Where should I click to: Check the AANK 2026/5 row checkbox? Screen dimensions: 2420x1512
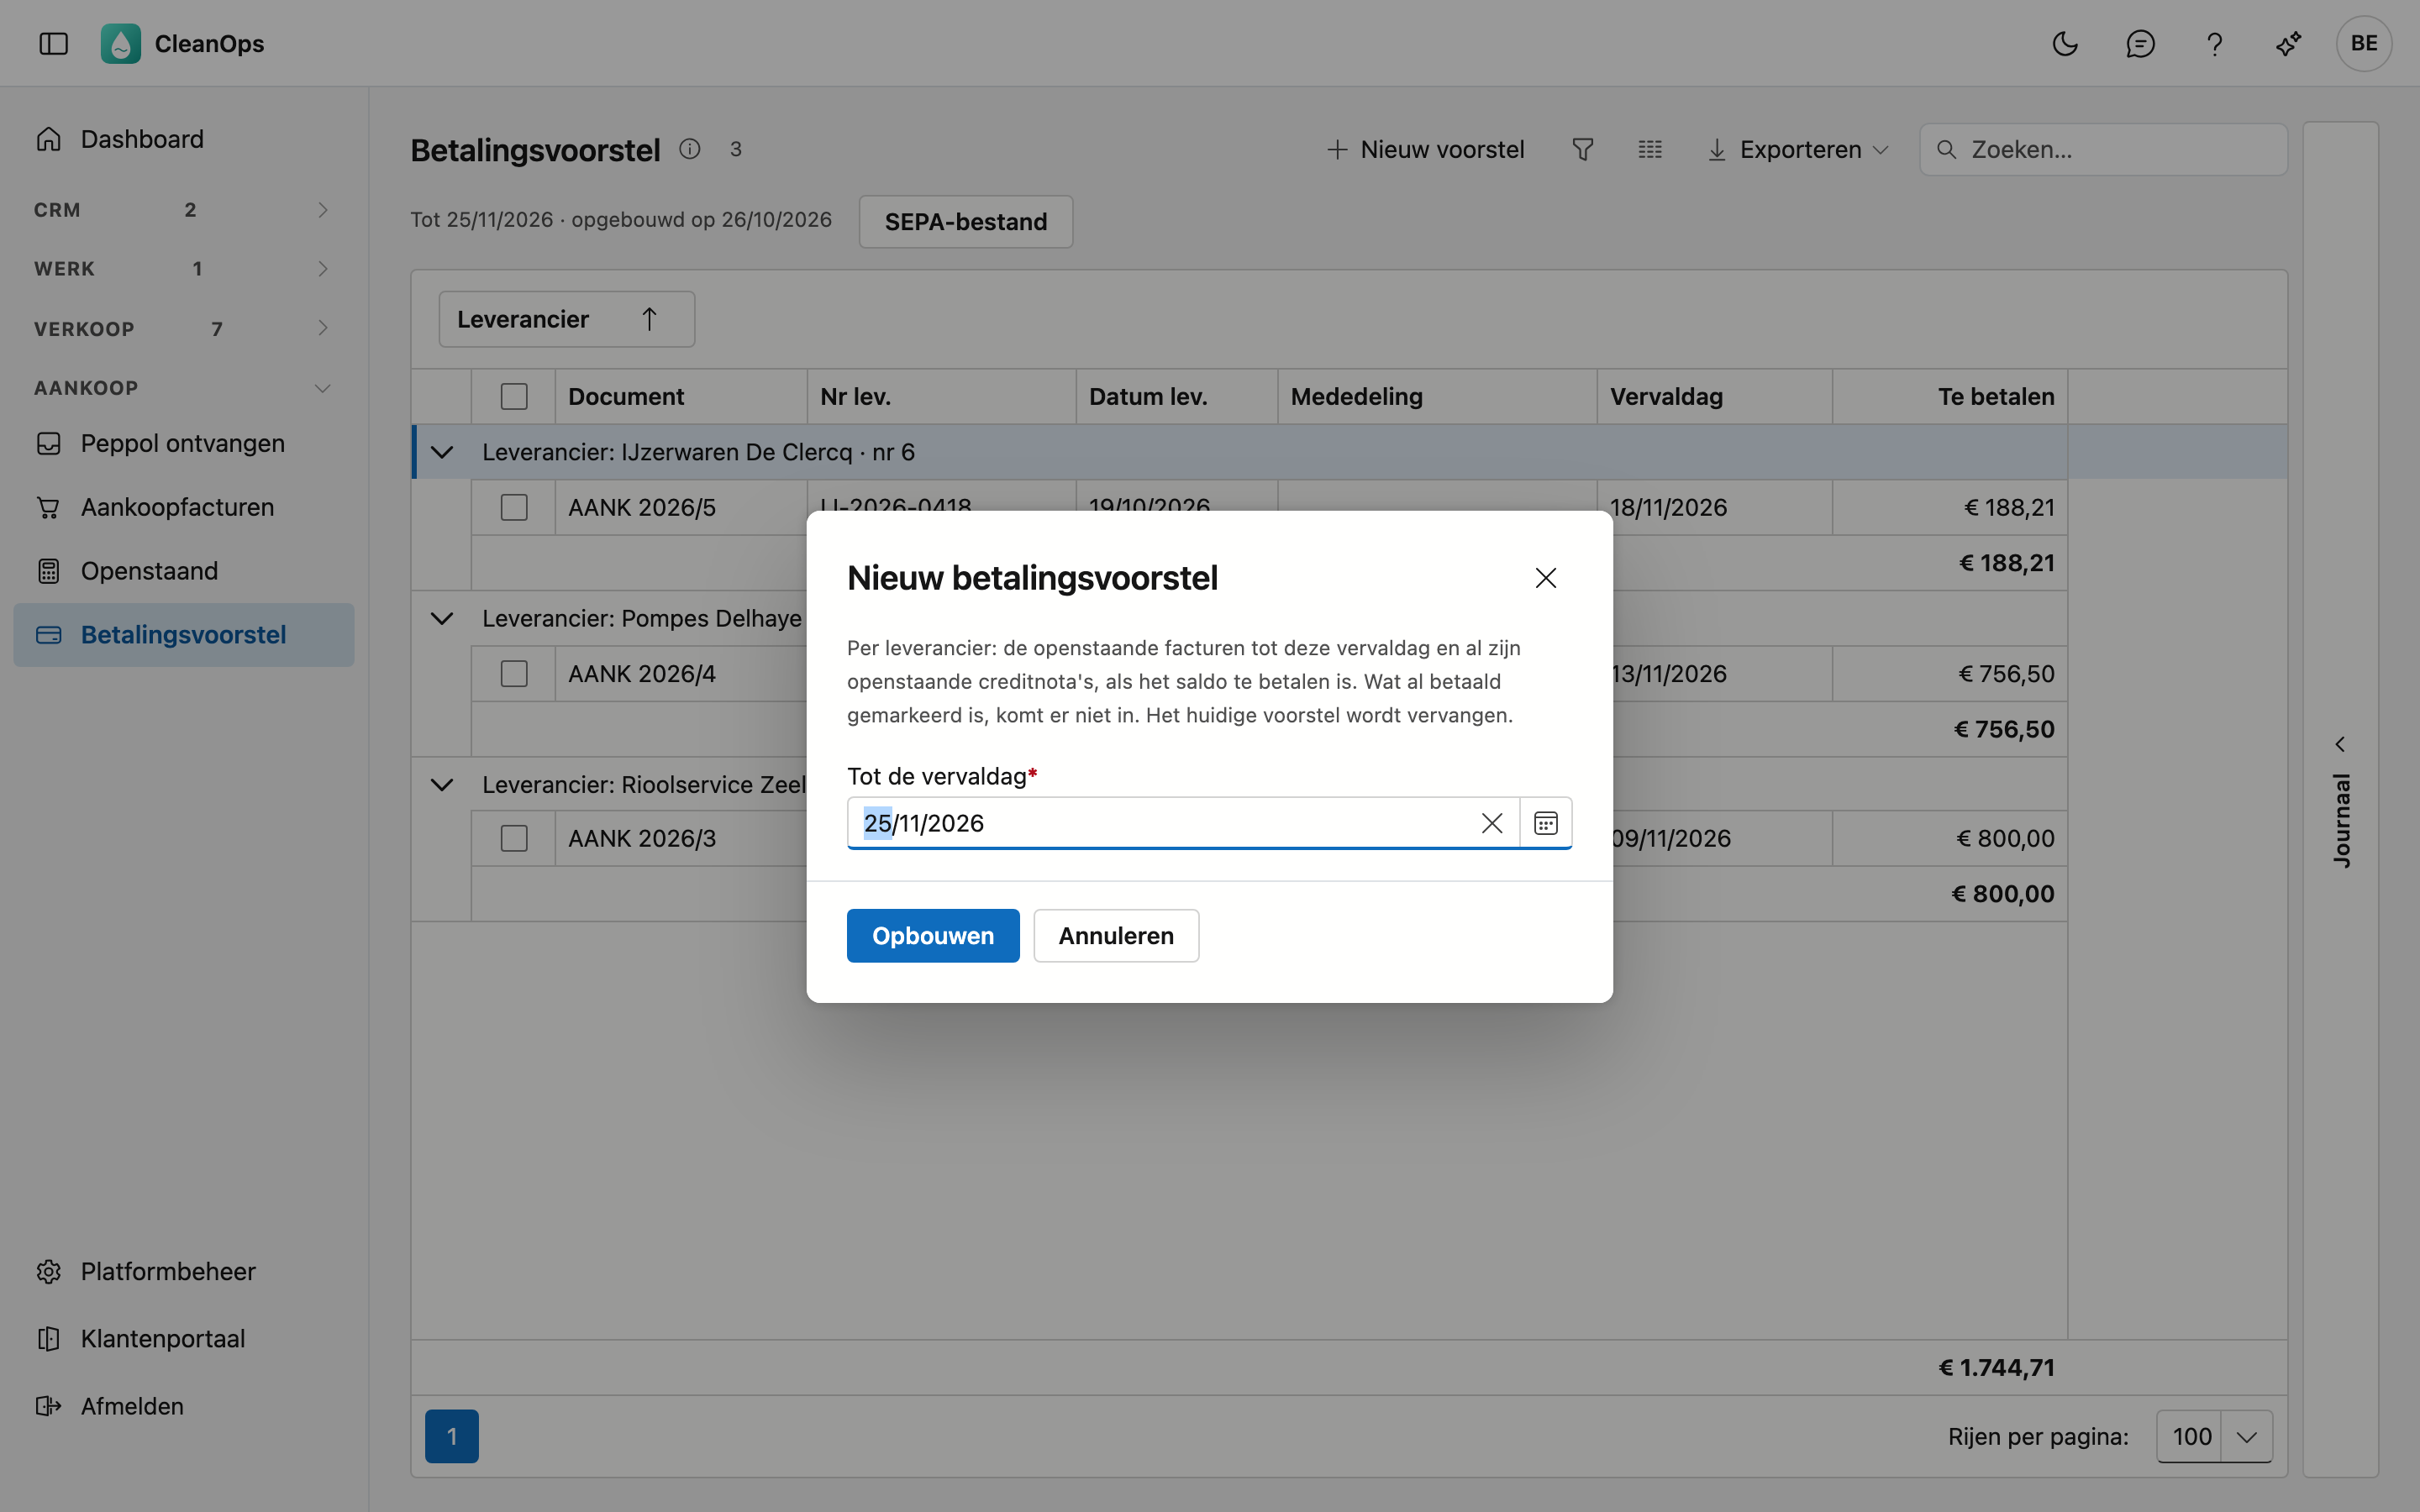pyautogui.click(x=514, y=508)
